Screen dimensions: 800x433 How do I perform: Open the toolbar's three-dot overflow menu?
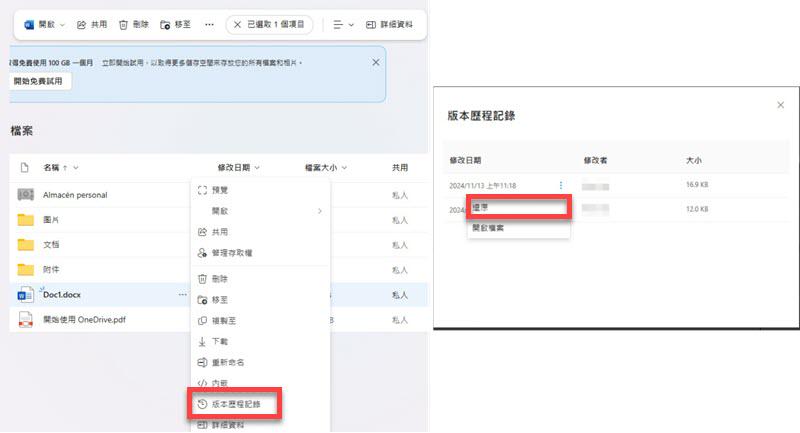(208, 23)
